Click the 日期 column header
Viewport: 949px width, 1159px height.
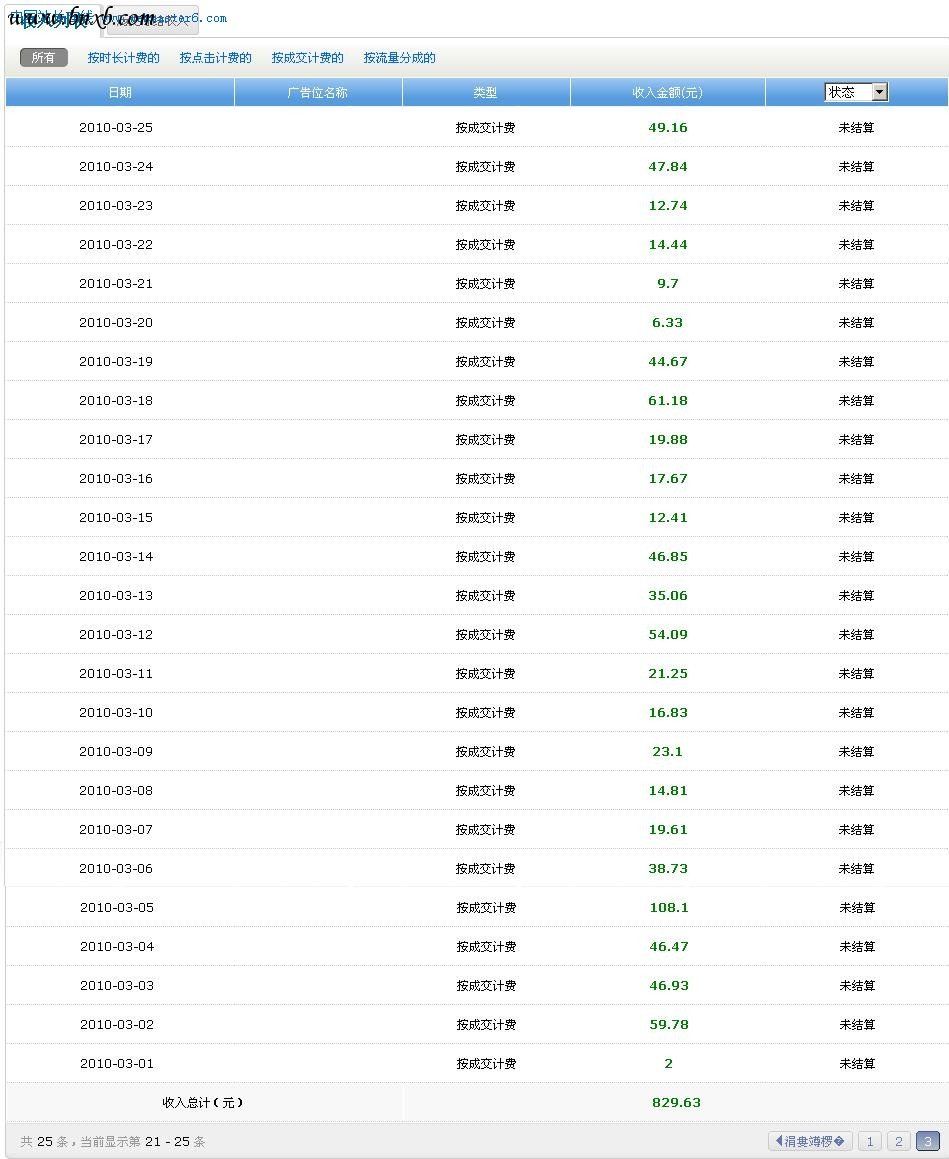119,92
